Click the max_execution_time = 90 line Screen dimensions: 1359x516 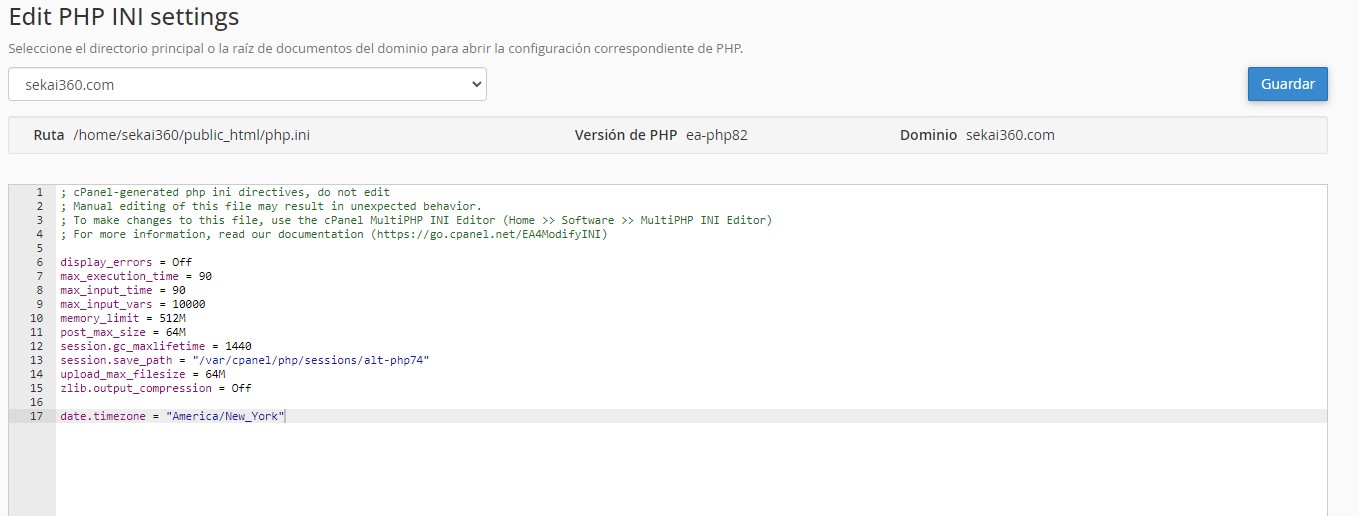click(x=136, y=276)
